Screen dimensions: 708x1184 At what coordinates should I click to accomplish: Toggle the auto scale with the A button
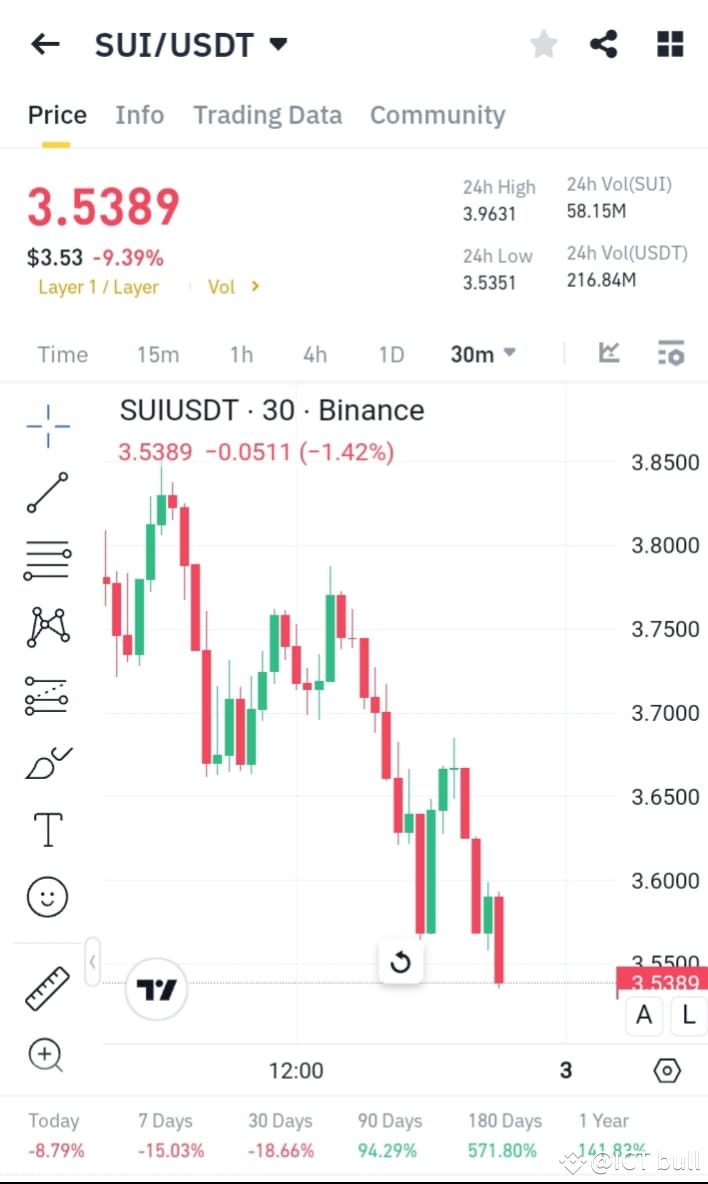[x=644, y=1016]
